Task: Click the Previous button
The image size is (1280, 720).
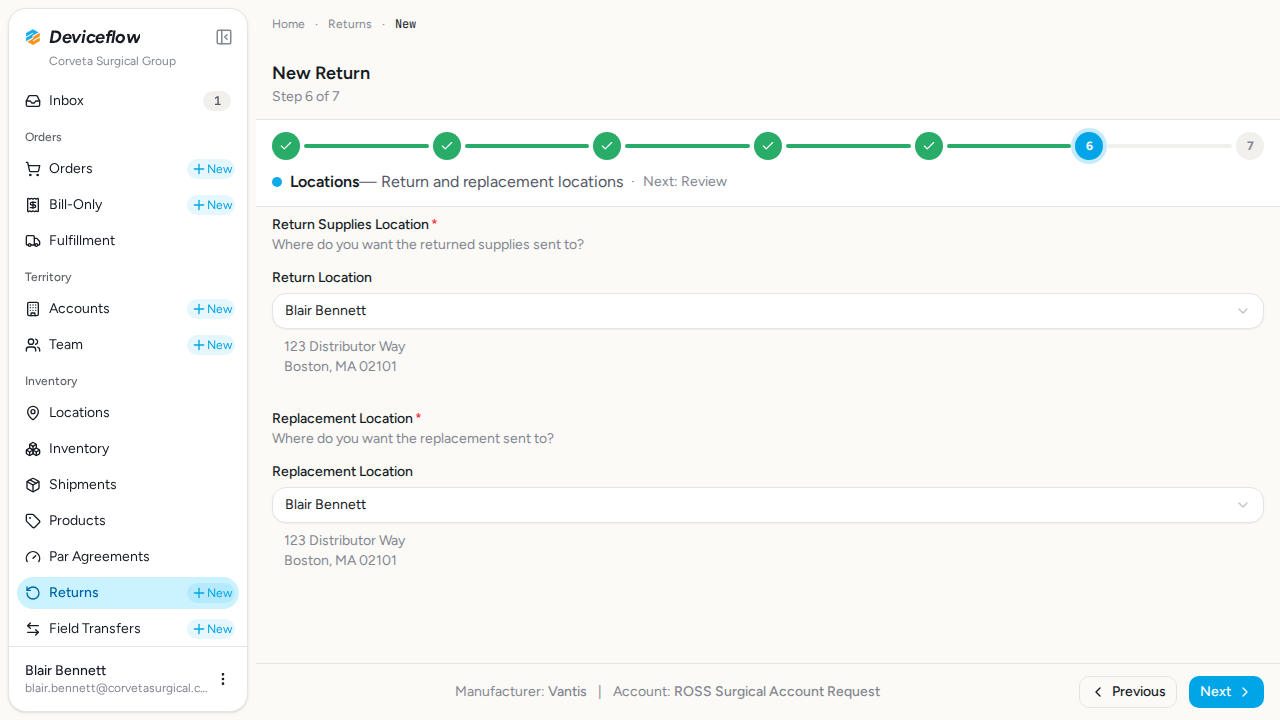Action: (x=1128, y=692)
